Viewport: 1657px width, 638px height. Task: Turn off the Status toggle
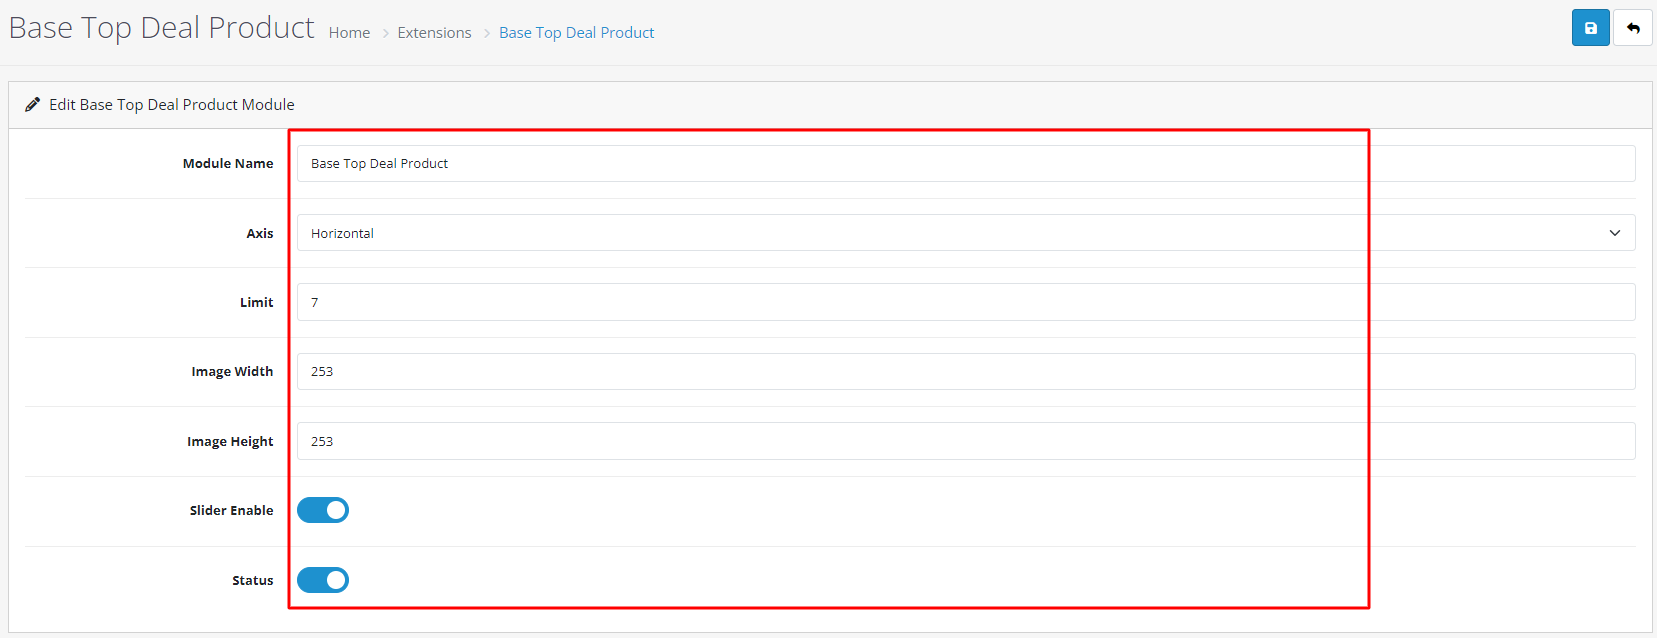323,580
